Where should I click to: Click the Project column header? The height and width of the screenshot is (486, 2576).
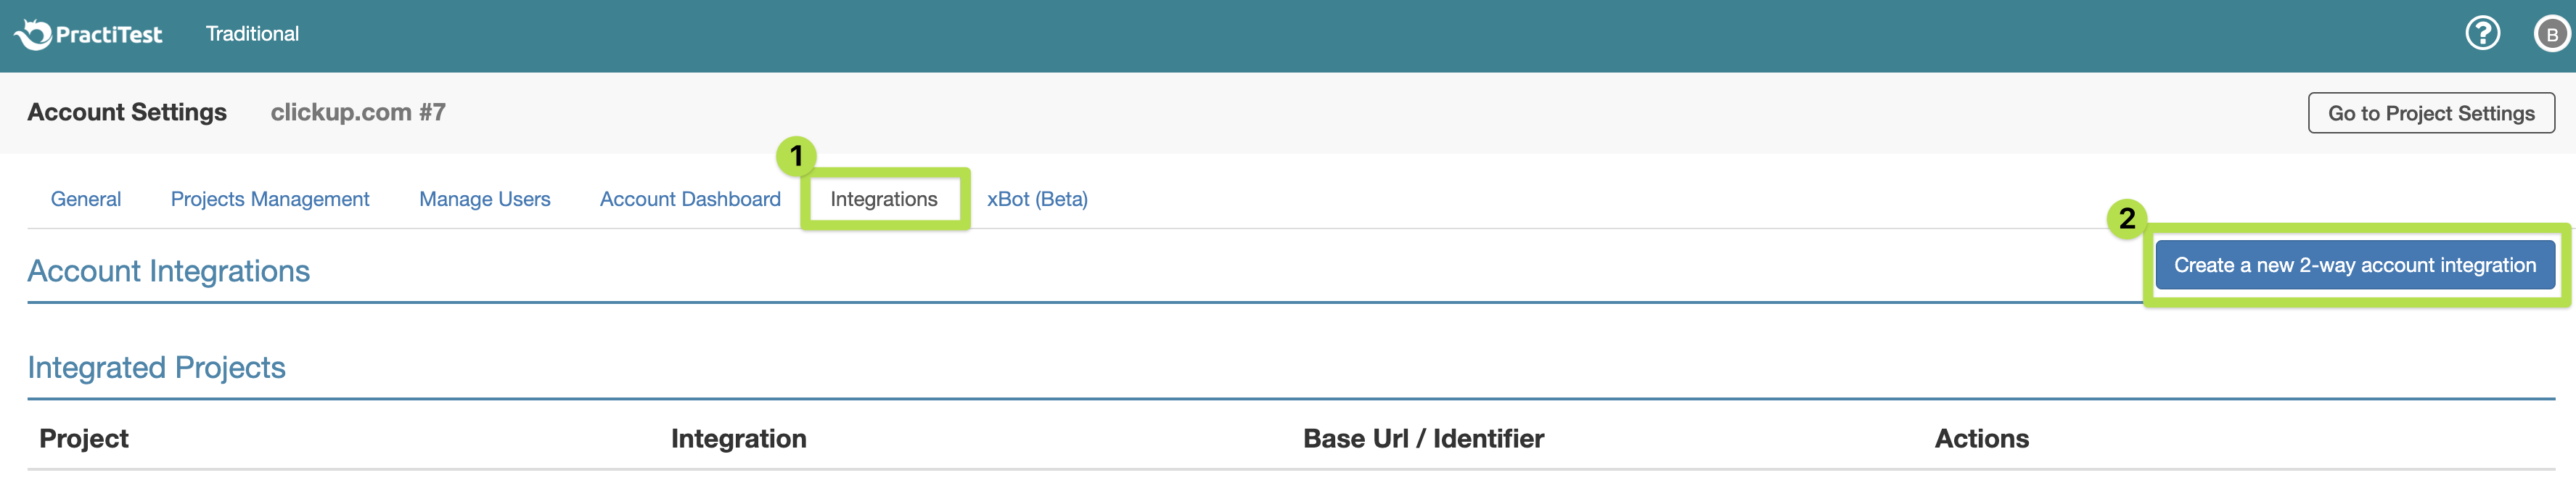tap(84, 438)
